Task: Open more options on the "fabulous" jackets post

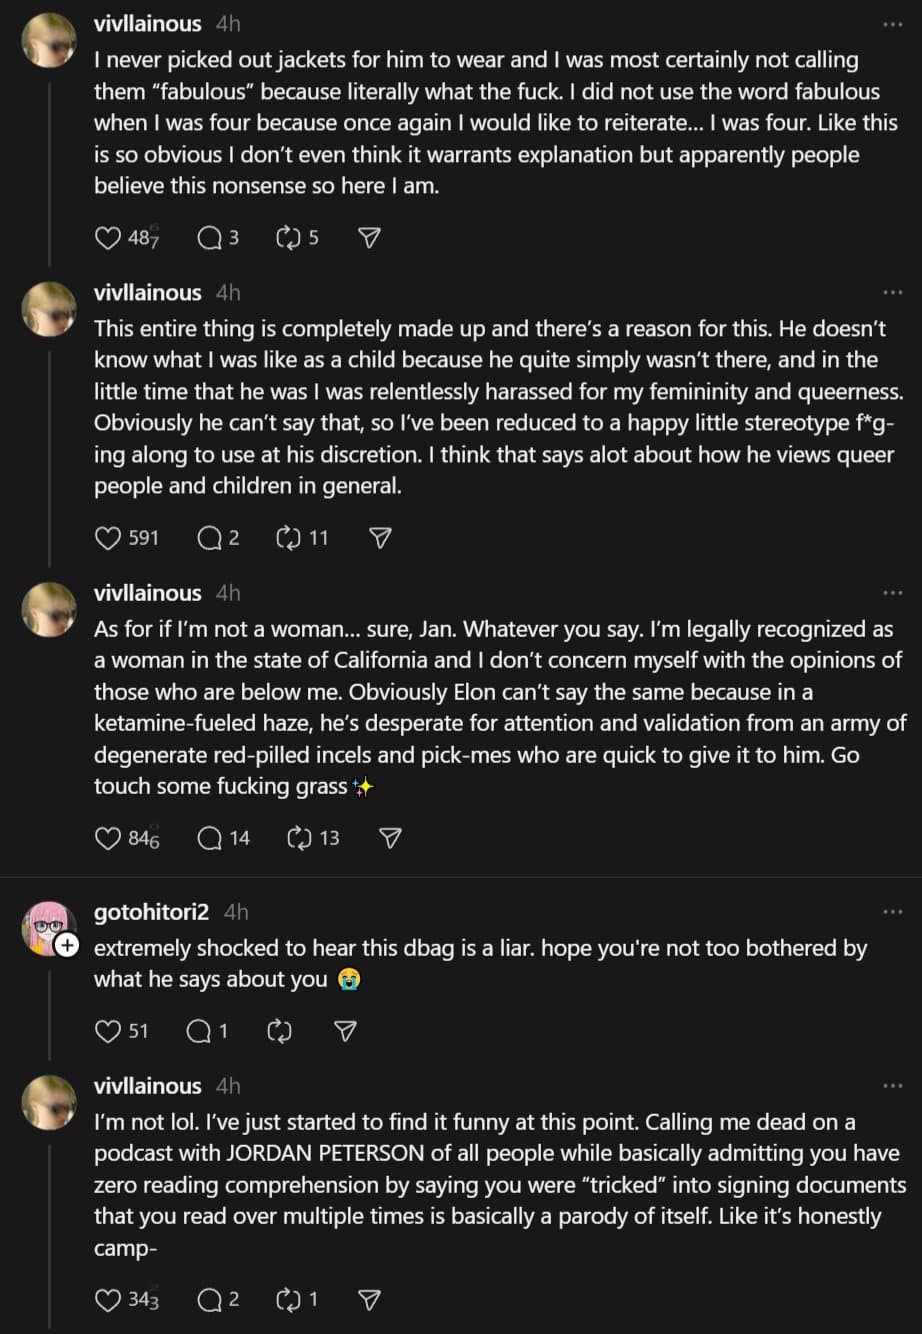Action: coord(892,24)
